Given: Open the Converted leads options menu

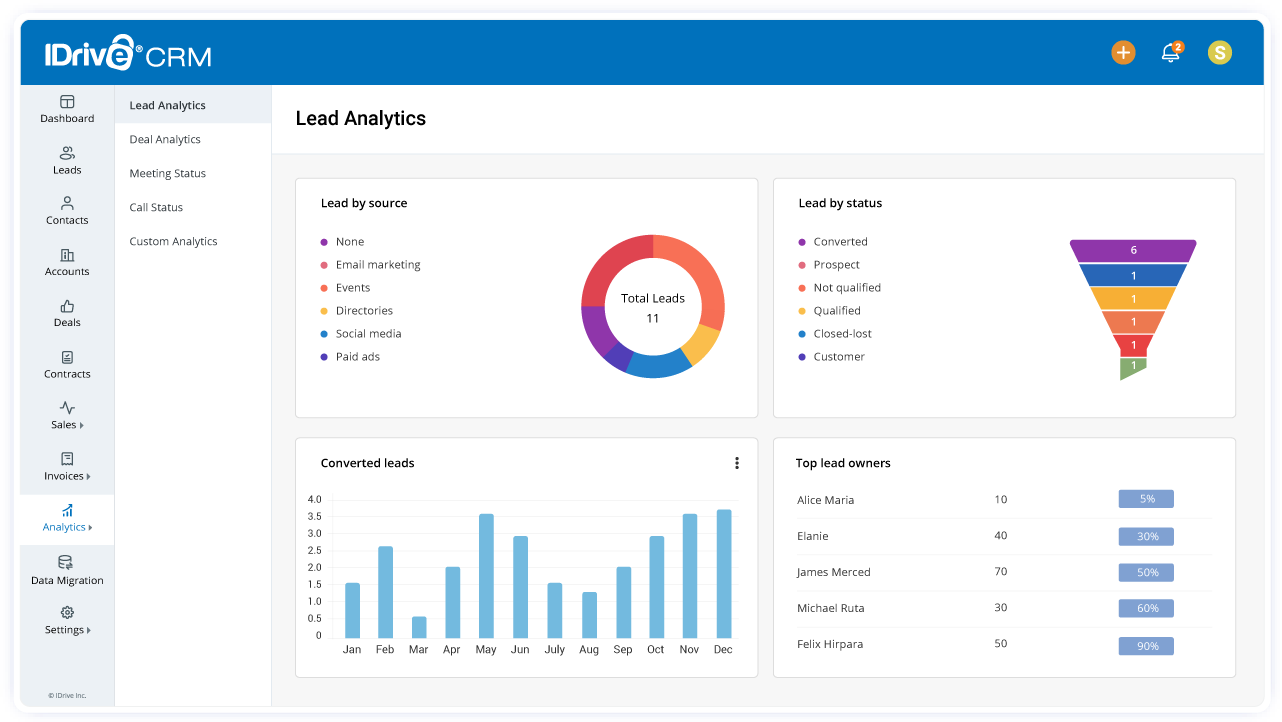Looking at the screenshot, I should (737, 463).
